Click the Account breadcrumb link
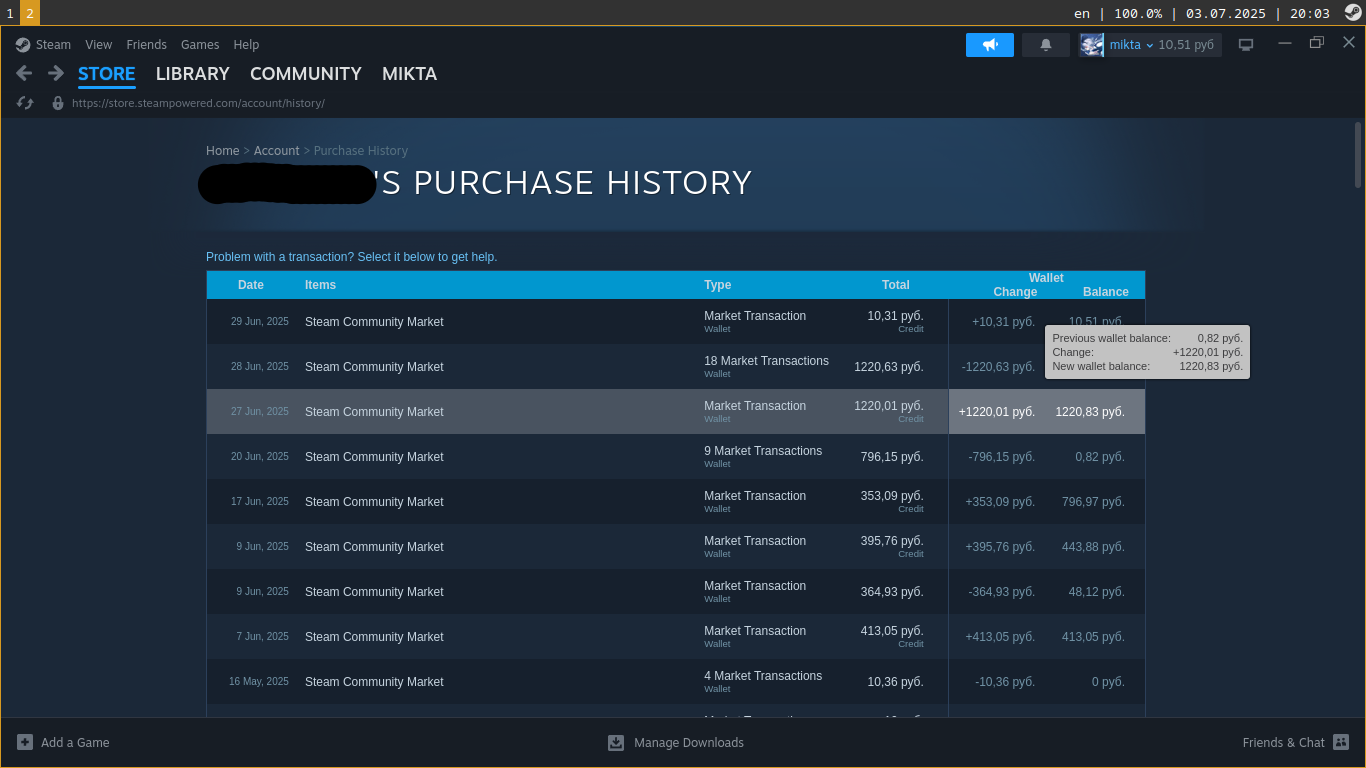Viewport: 1366px width, 768px height. (277, 151)
